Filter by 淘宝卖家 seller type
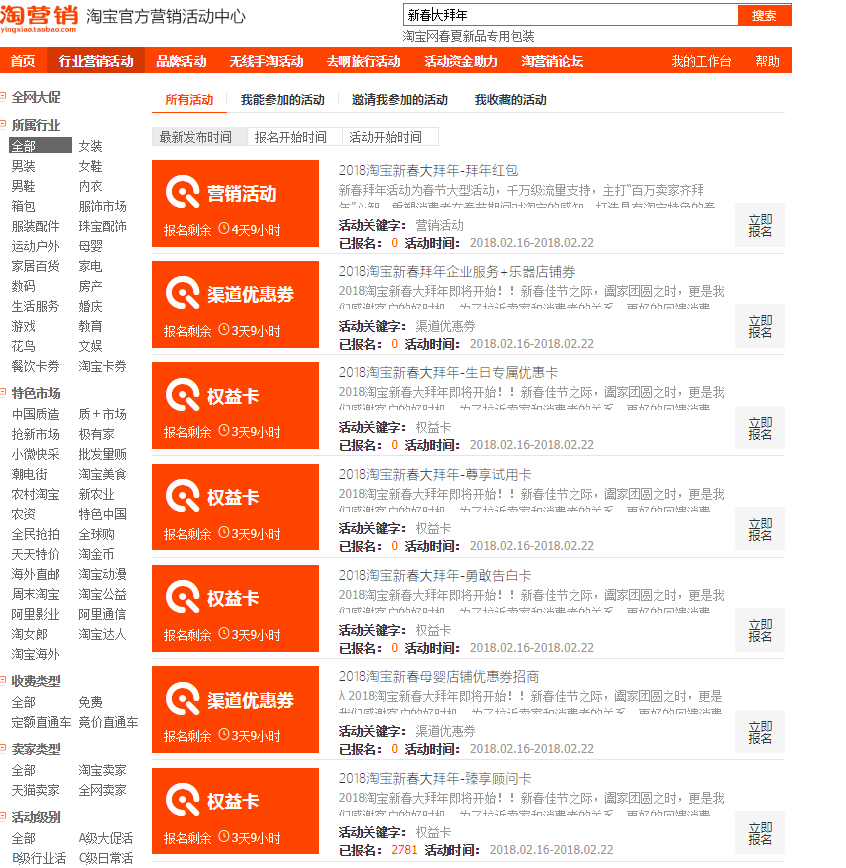 (x=102, y=770)
